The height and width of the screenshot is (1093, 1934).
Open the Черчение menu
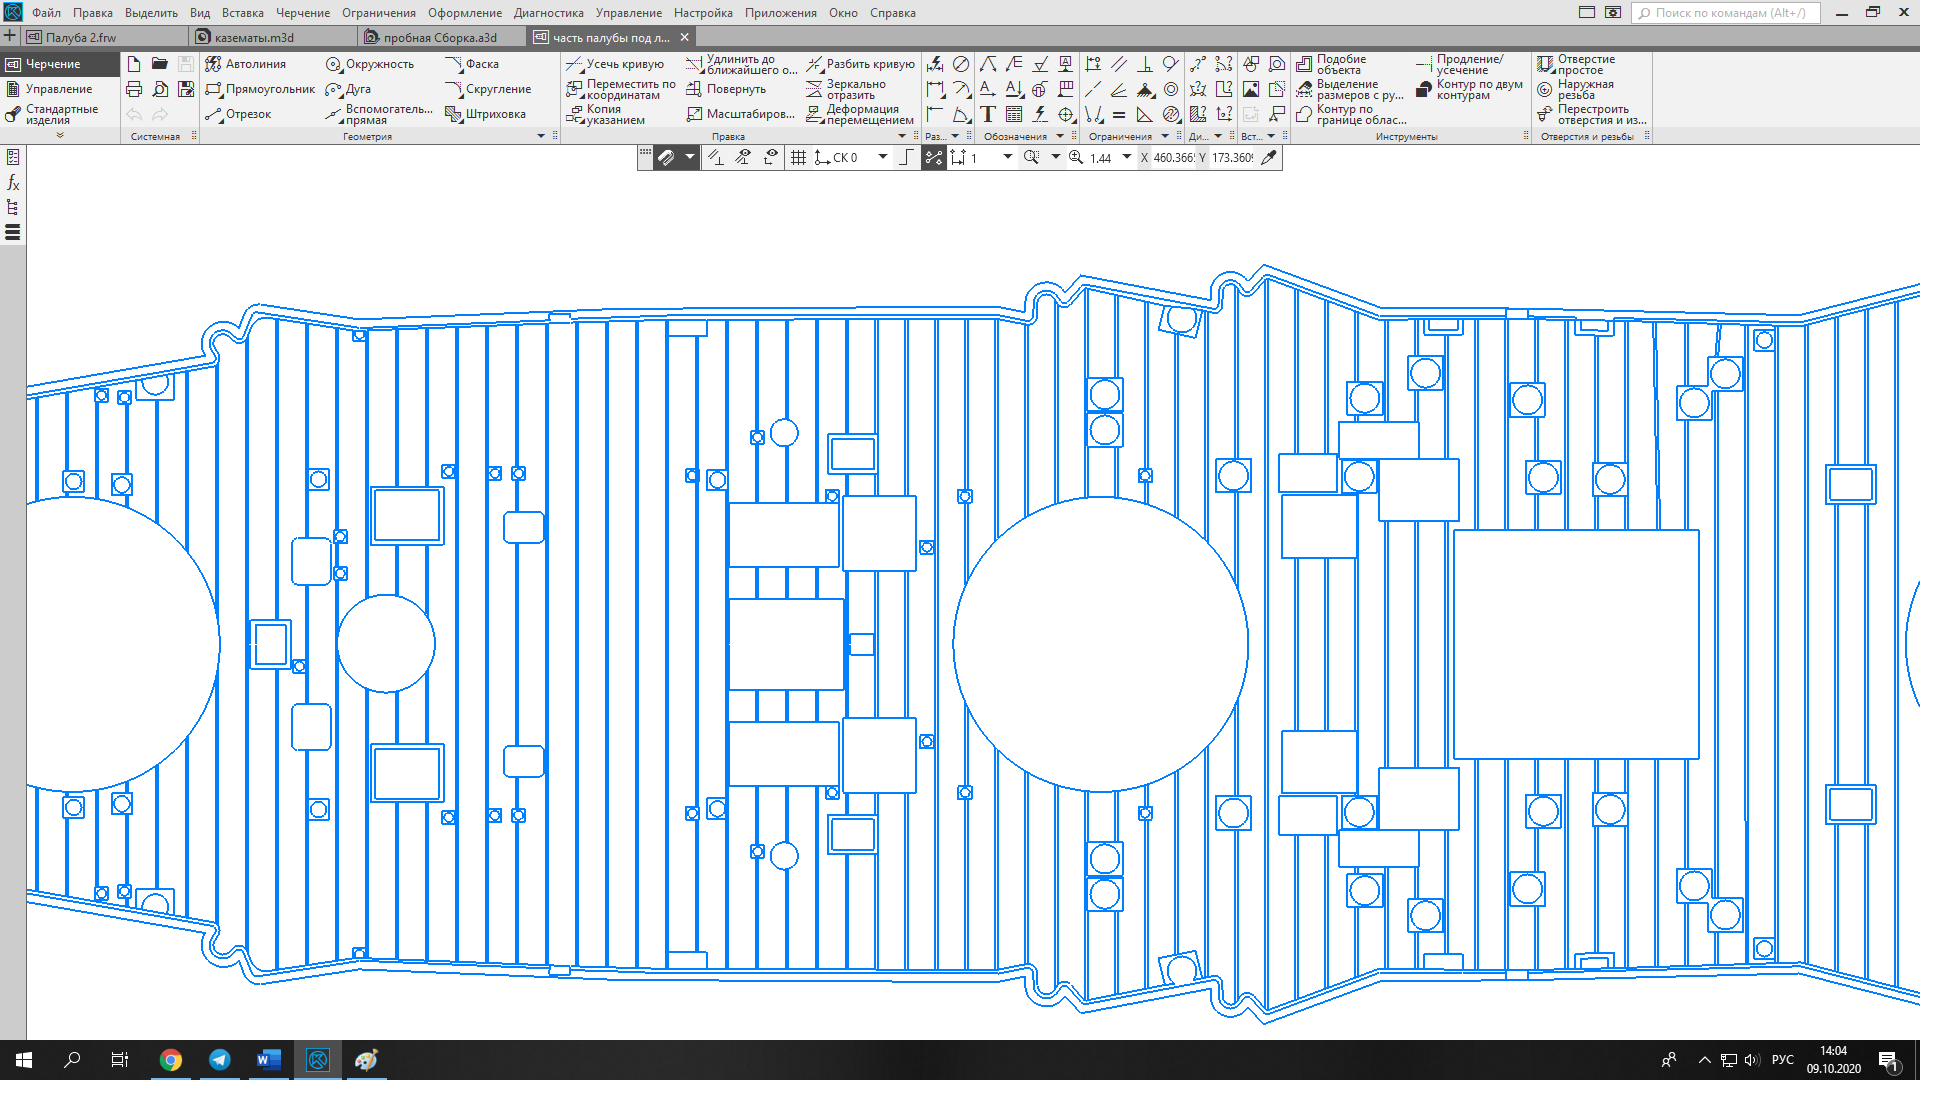(x=302, y=13)
